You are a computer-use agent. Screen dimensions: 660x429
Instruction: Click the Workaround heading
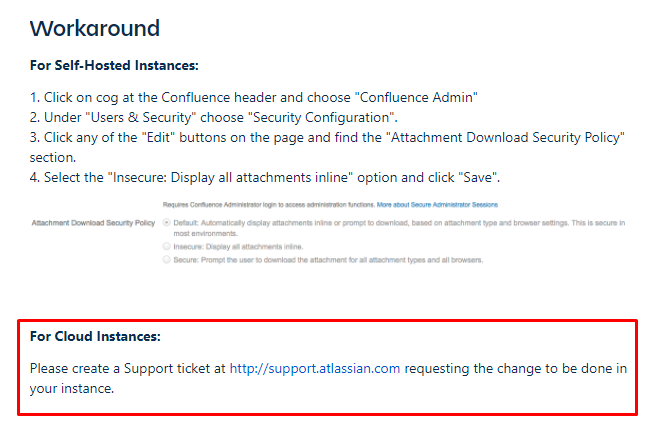(95, 28)
